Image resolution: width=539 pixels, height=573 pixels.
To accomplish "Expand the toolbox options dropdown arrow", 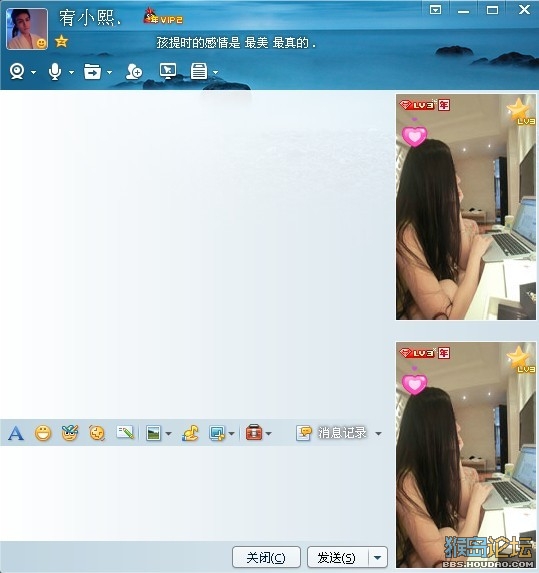I will tap(269, 434).
